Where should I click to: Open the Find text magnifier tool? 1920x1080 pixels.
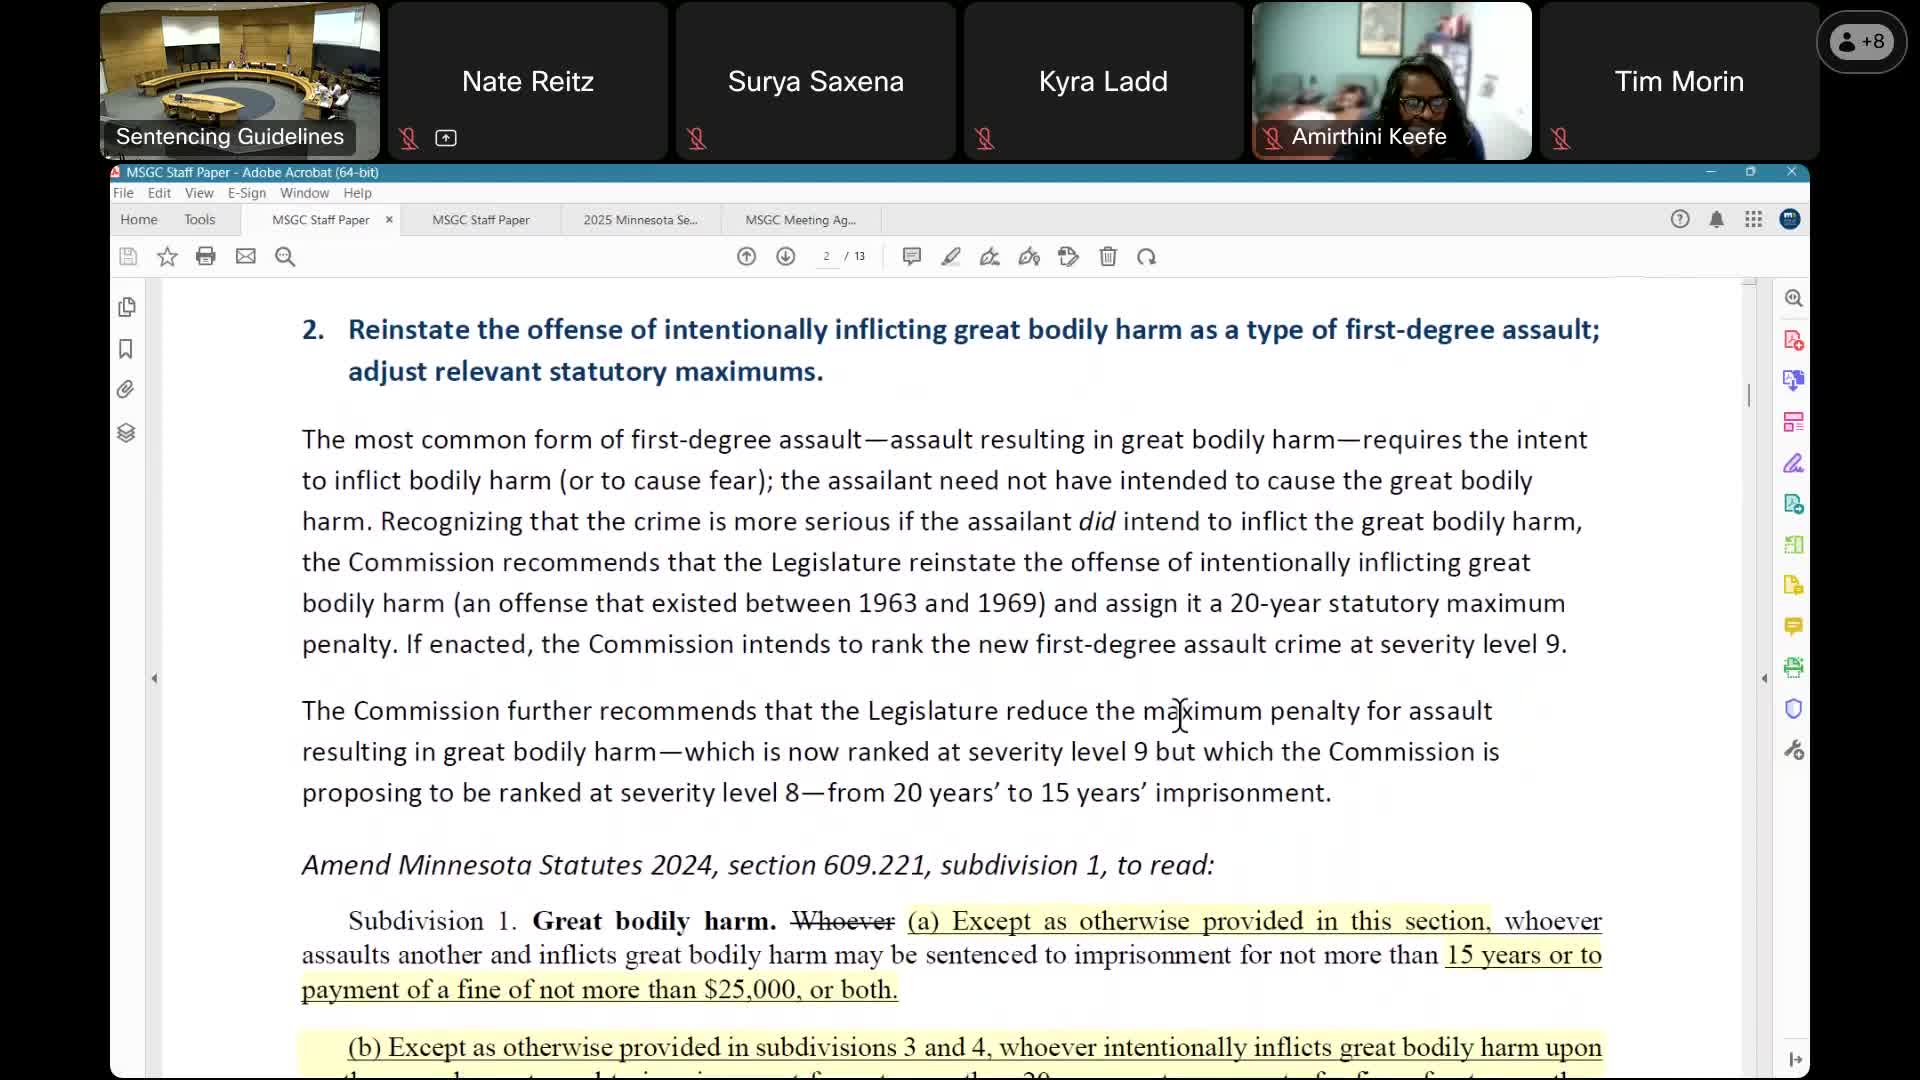tap(285, 257)
